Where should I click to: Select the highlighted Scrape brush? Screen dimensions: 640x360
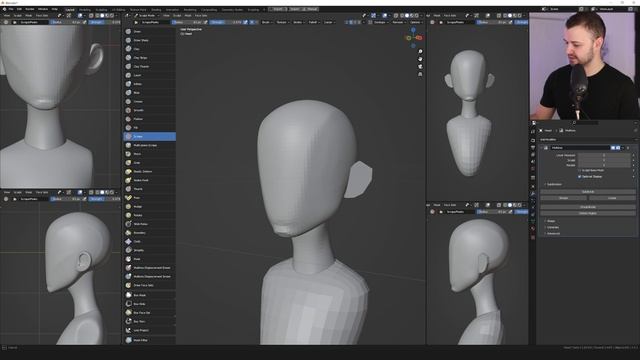(149, 136)
